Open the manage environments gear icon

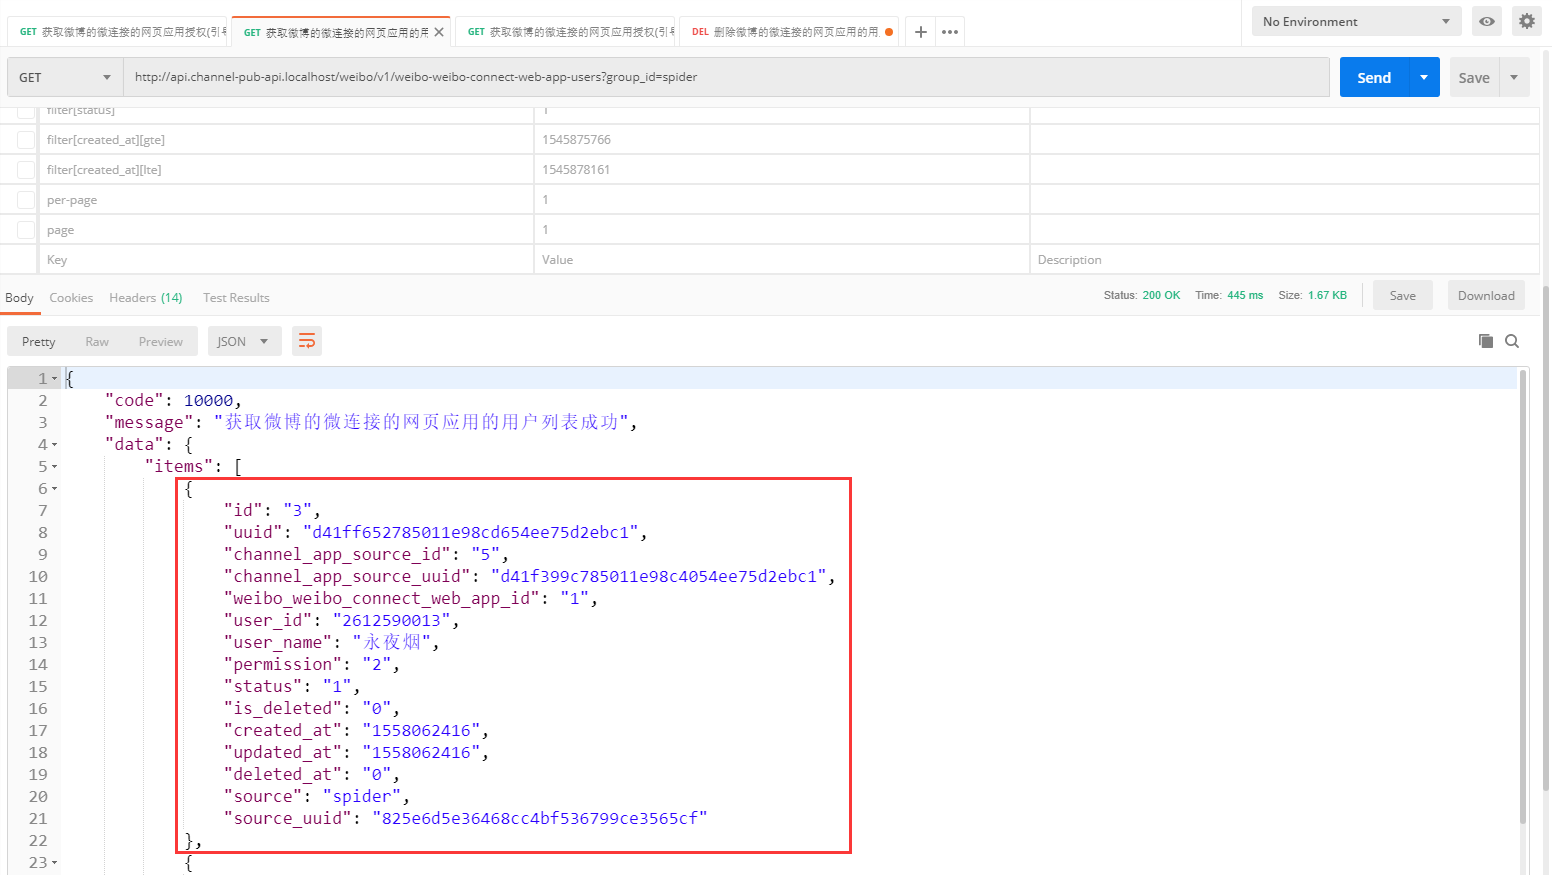(1526, 21)
